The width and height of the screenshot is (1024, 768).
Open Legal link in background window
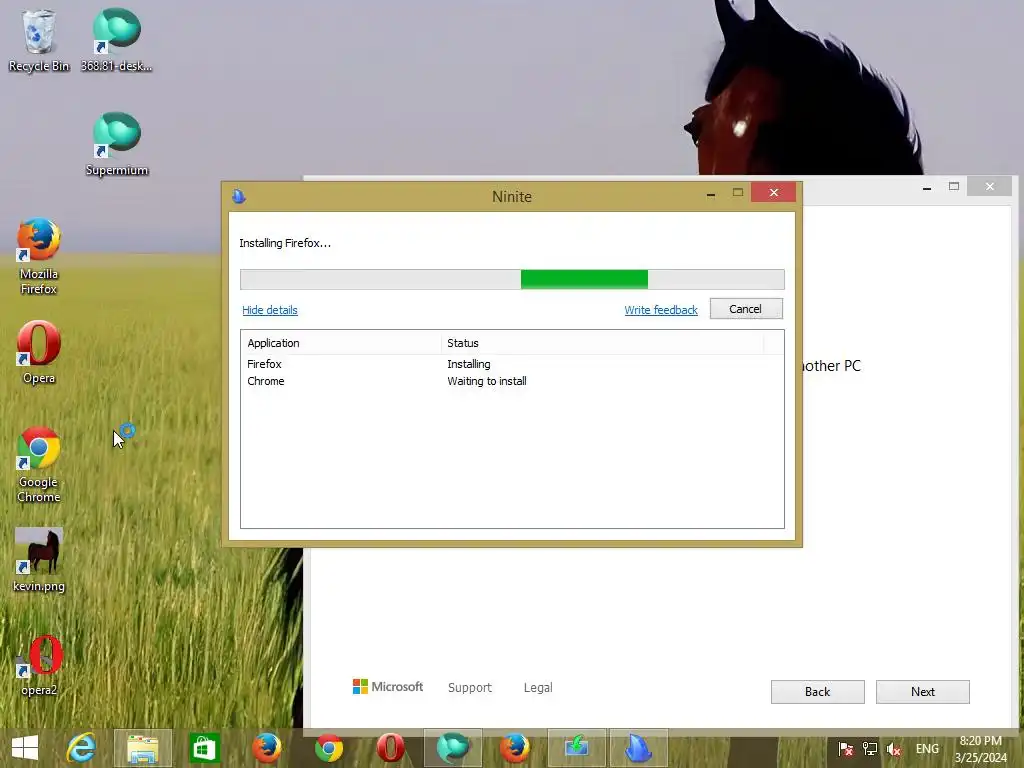[x=538, y=687]
